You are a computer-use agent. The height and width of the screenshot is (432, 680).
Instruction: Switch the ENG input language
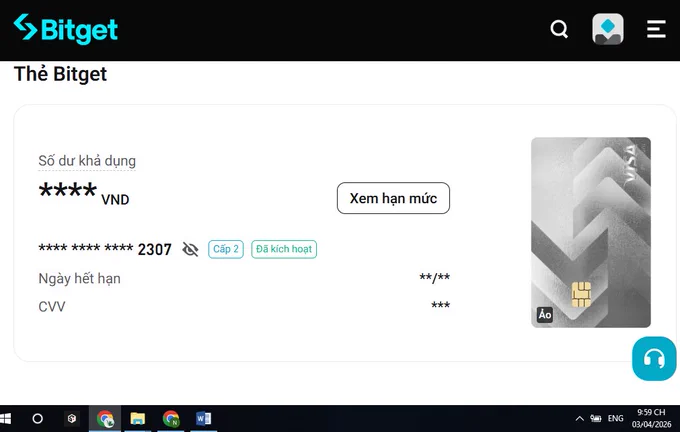615,419
